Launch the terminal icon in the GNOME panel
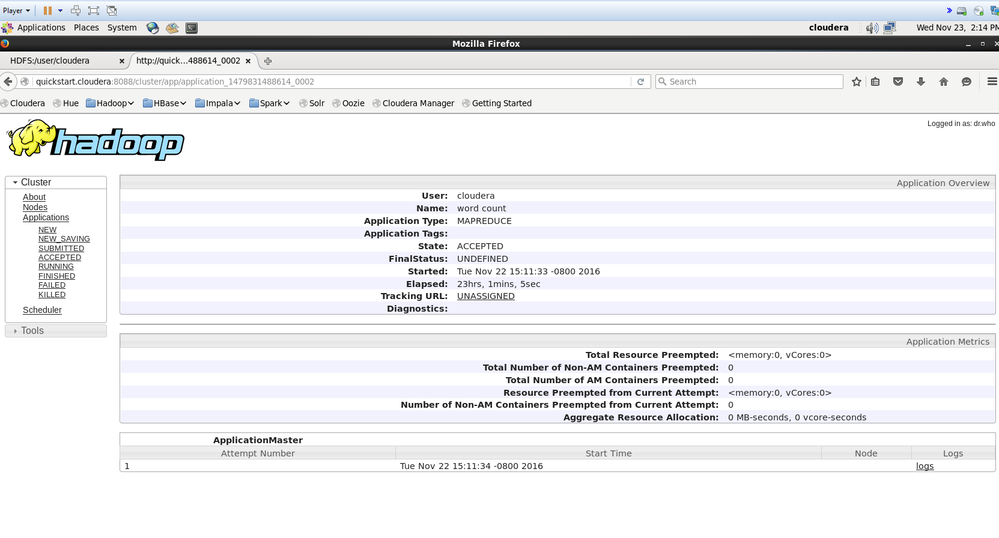The image size is (999, 538). coord(191,28)
